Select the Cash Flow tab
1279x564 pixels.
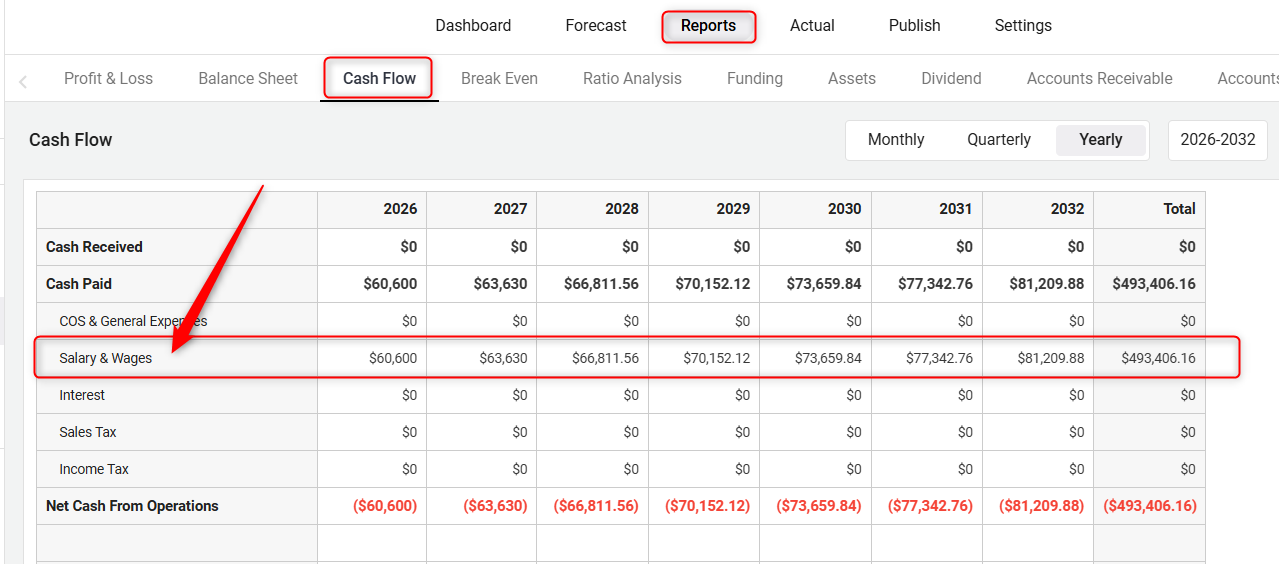[379, 78]
